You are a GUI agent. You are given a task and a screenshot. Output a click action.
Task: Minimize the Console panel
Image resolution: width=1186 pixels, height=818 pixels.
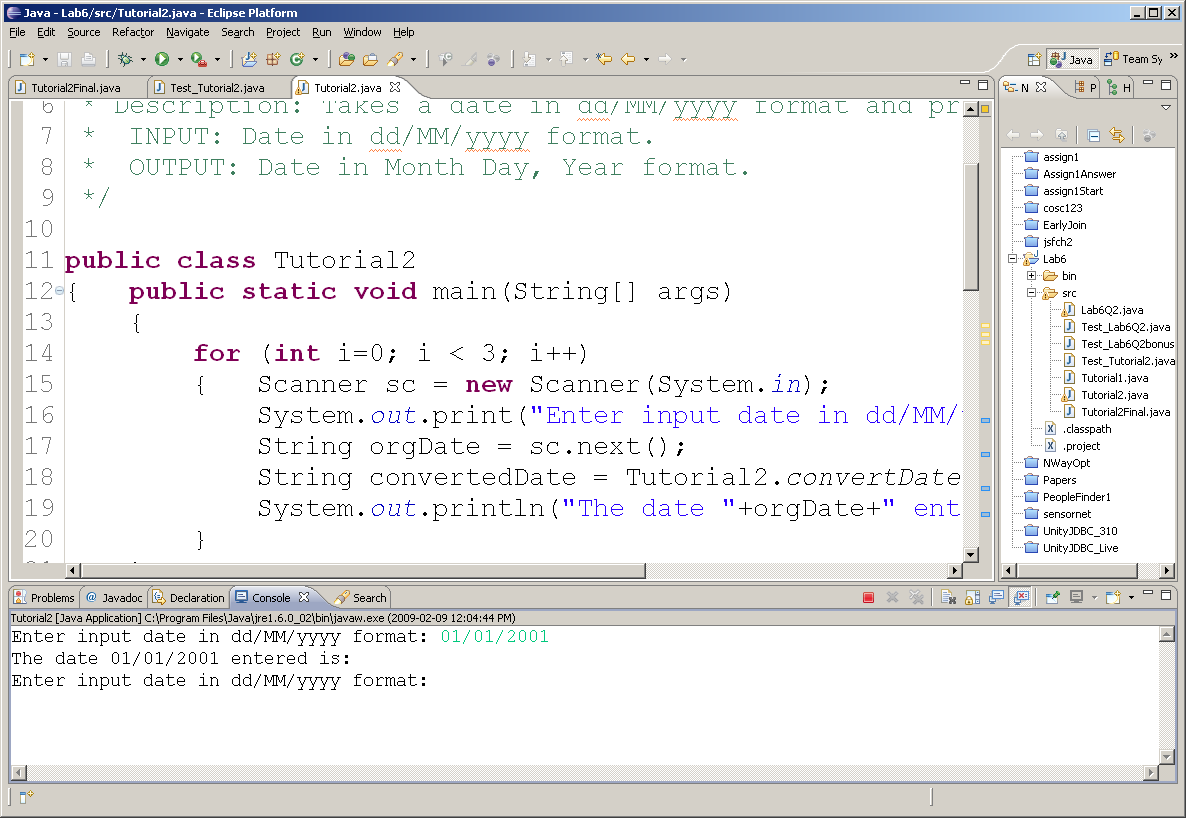tap(1147, 595)
